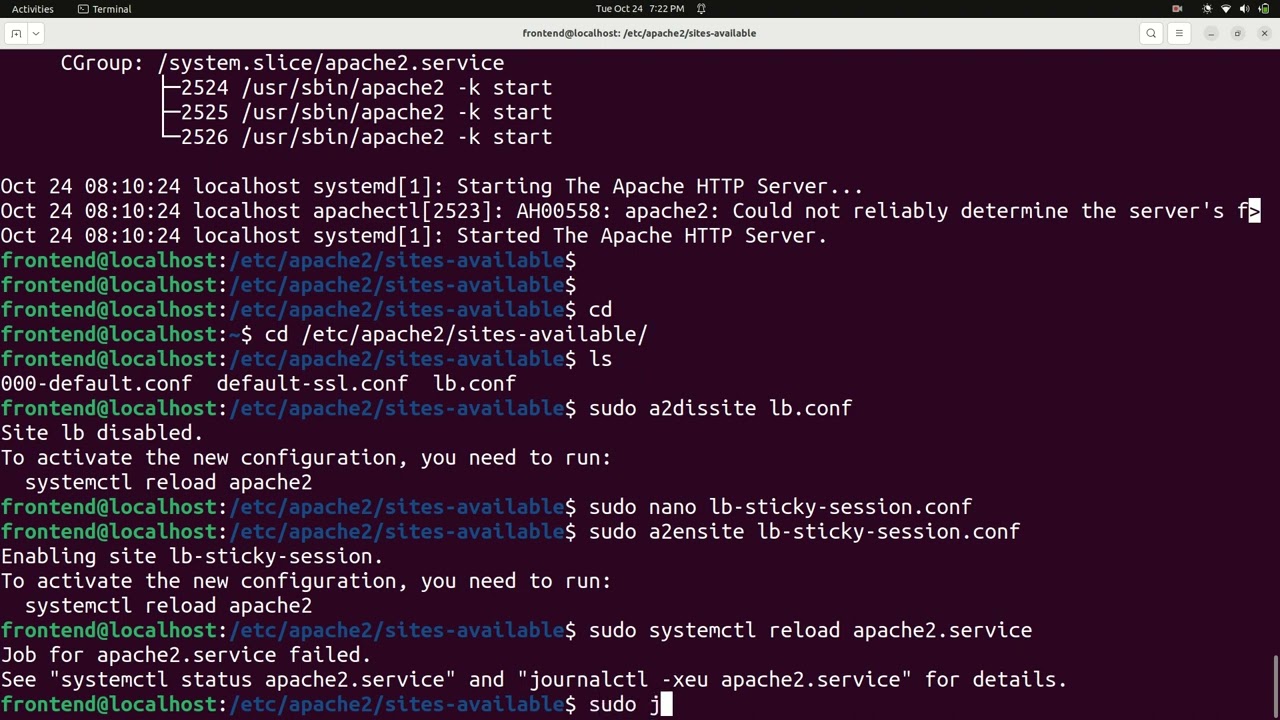The image size is (1280, 720).
Task: Click the window title frontend@localhost
Action: pyautogui.click(x=639, y=33)
